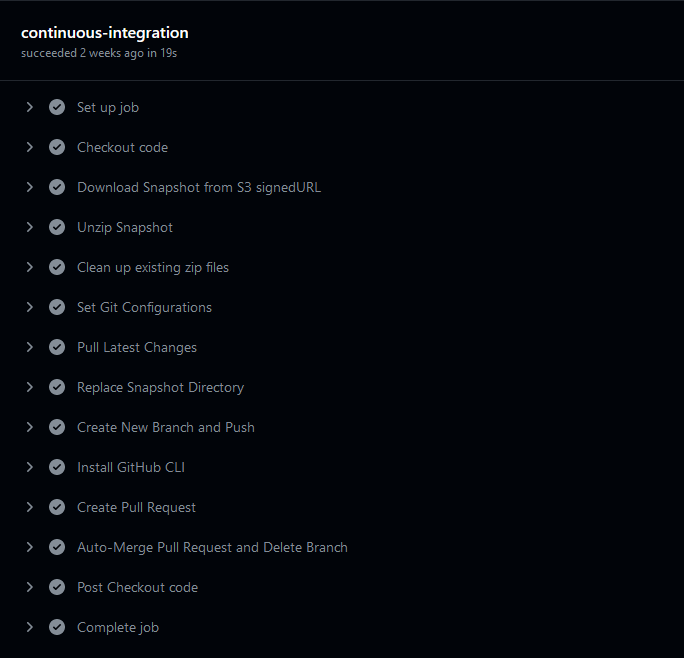Expand the Download Snapshot from S3 signedURL chevron
The height and width of the screenshot is (658, 684).
[30, 187]
